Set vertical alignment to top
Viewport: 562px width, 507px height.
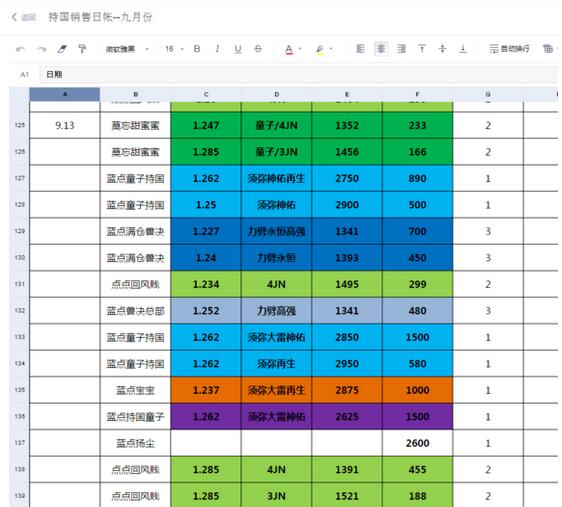[x=422, y=49]
